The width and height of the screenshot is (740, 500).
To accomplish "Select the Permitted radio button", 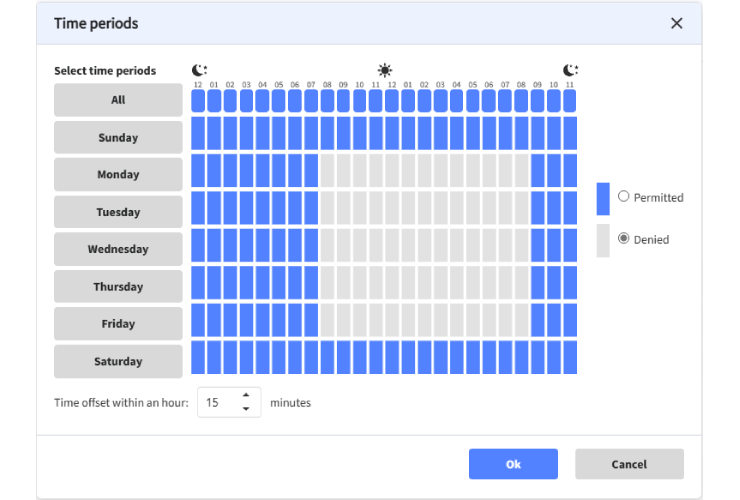I will point(624,197).
